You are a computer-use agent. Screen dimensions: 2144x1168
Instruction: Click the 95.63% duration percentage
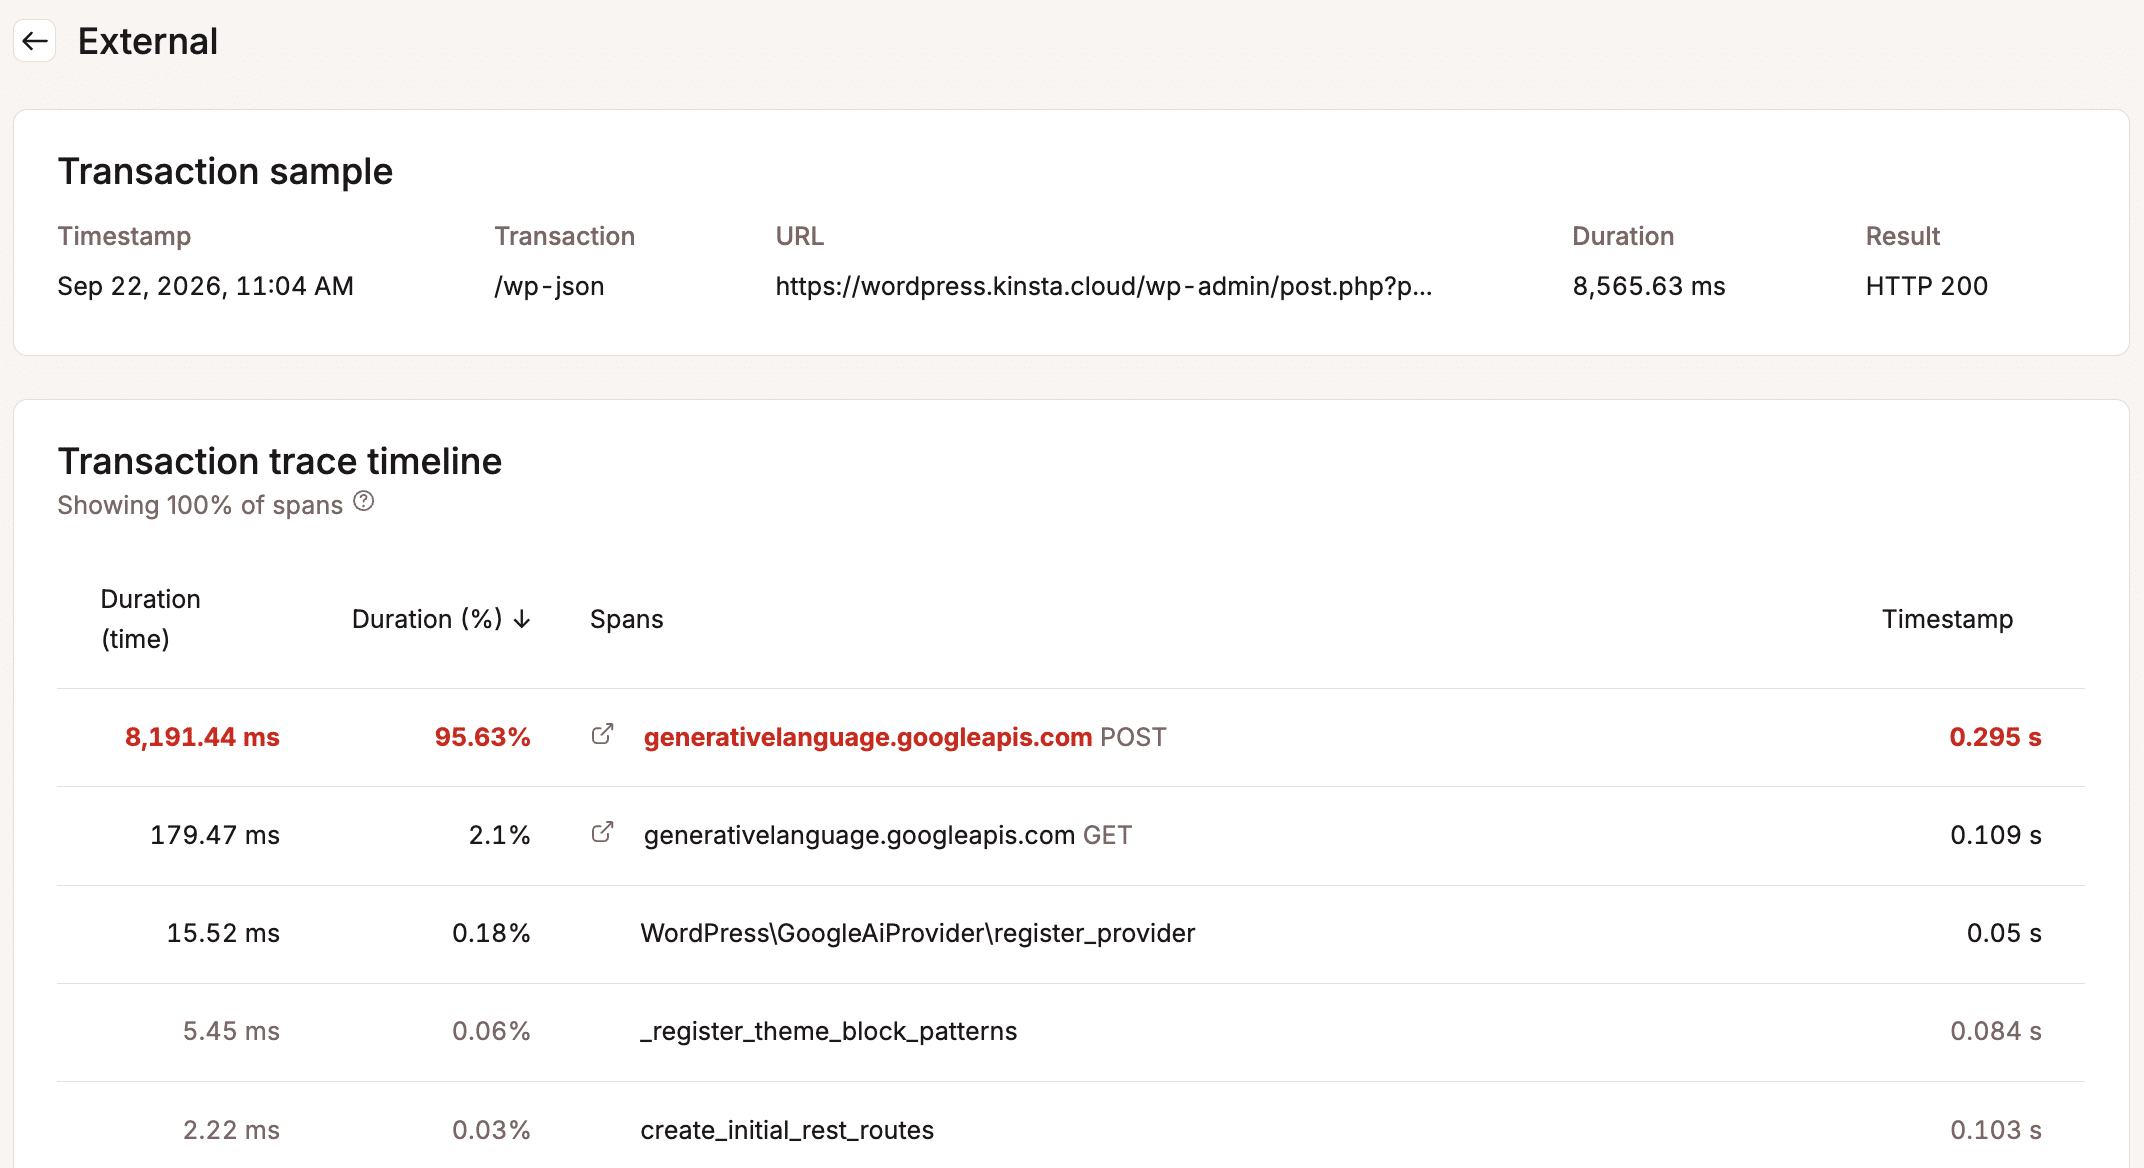click(482, 737)
